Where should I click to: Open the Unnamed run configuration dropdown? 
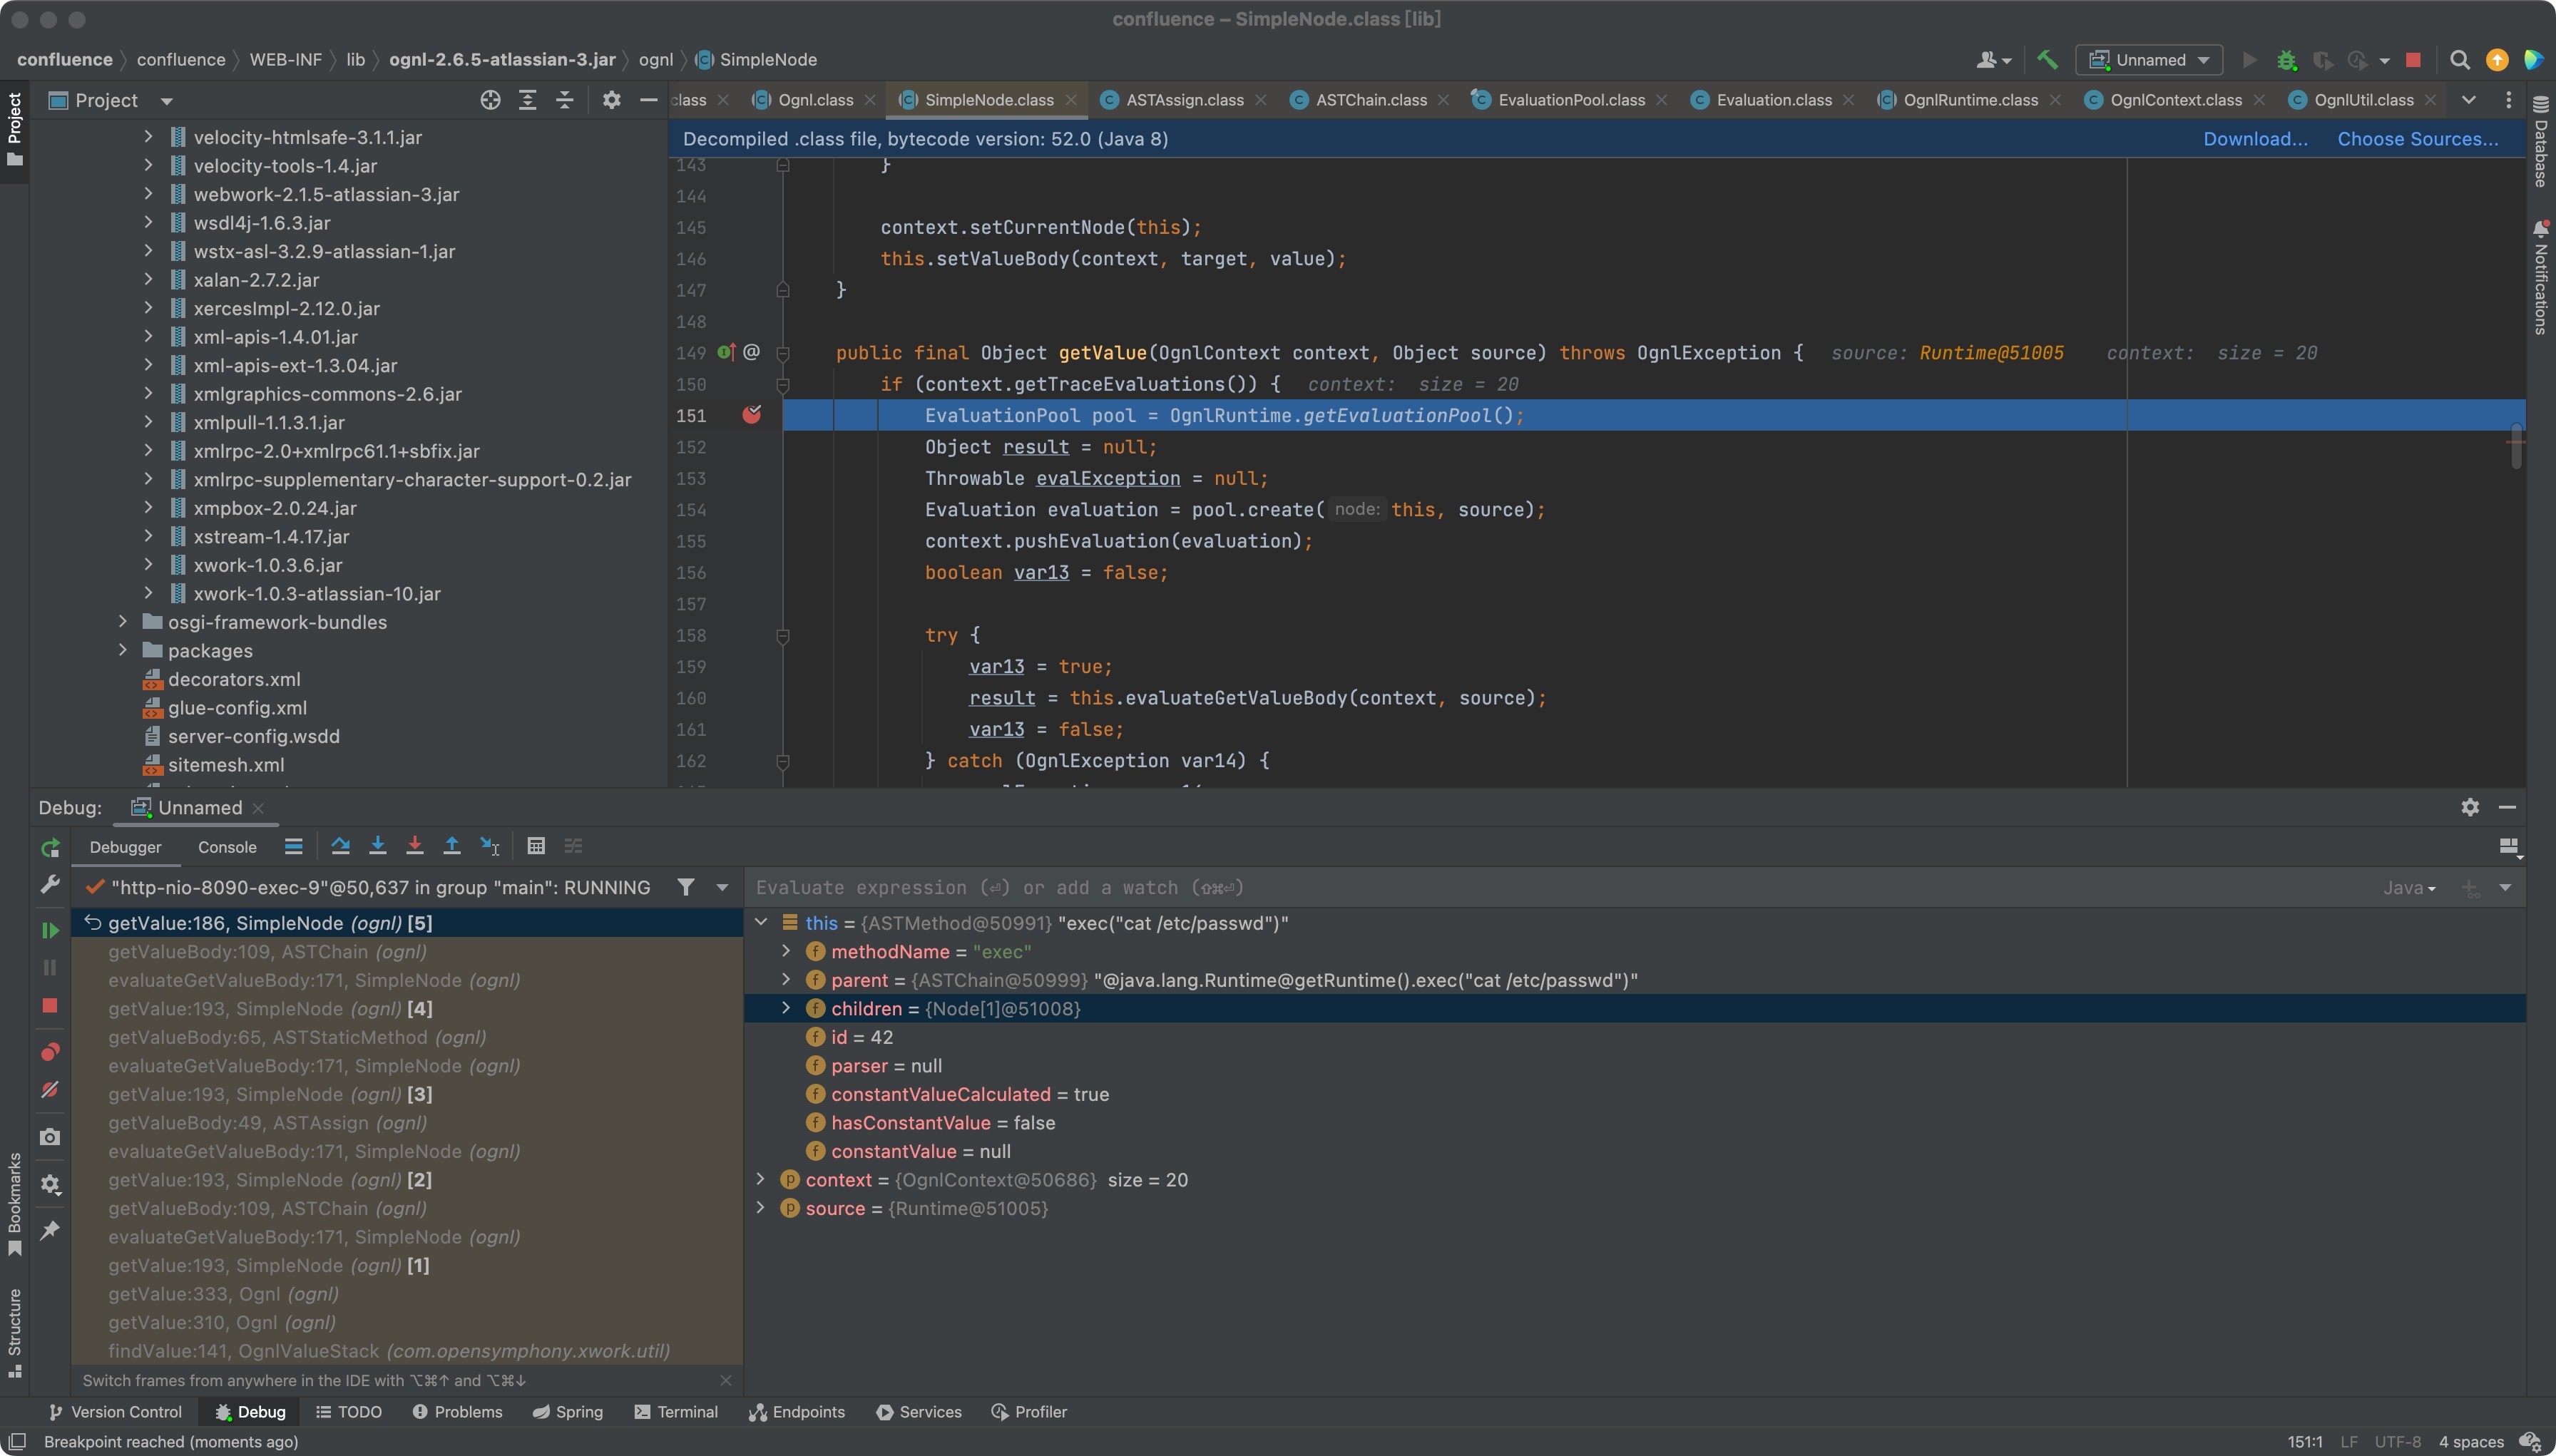2149,60
